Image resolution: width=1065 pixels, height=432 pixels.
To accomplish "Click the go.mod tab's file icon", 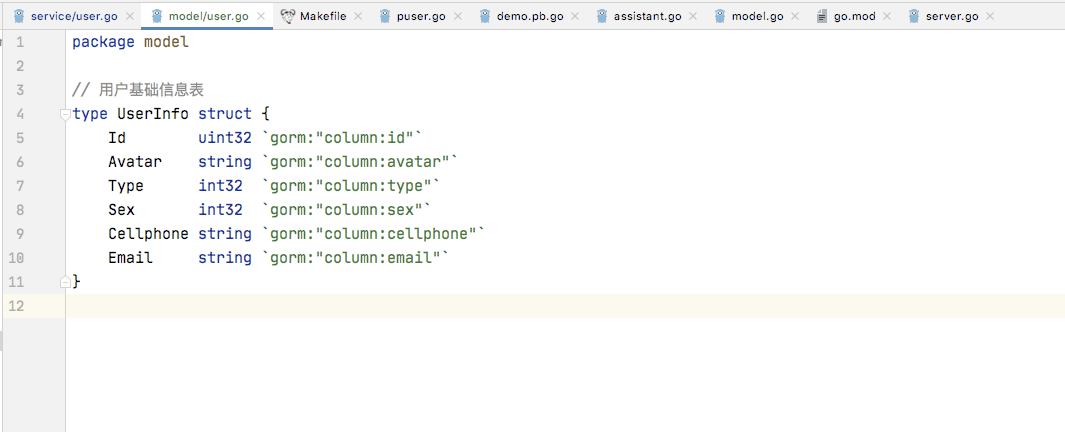I will 822,17.
